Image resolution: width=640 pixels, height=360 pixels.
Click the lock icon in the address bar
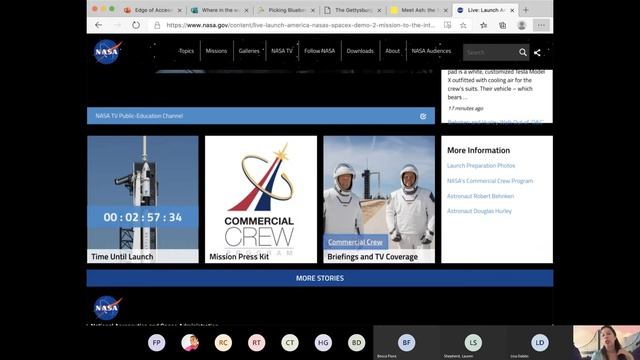coord(157,25)
